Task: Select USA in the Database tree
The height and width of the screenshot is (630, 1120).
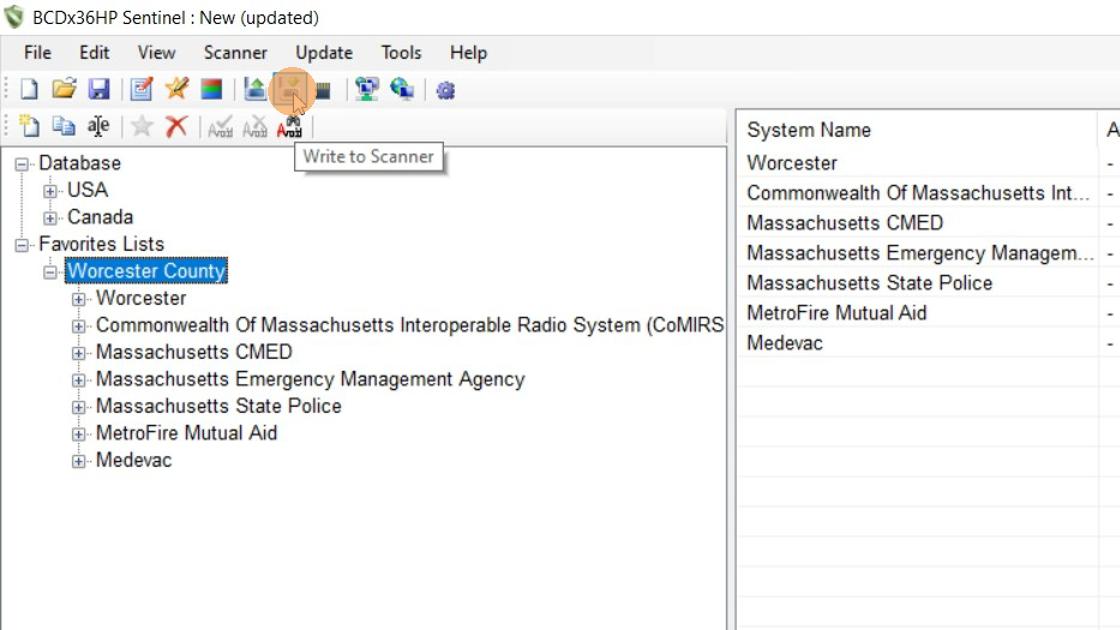Action: point(87,190)
